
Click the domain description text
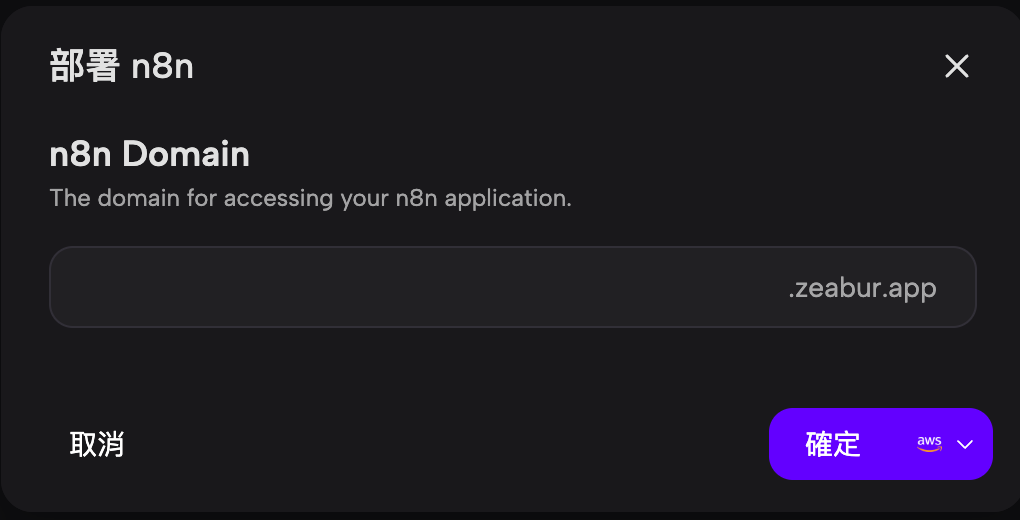(x=310, y=197)
